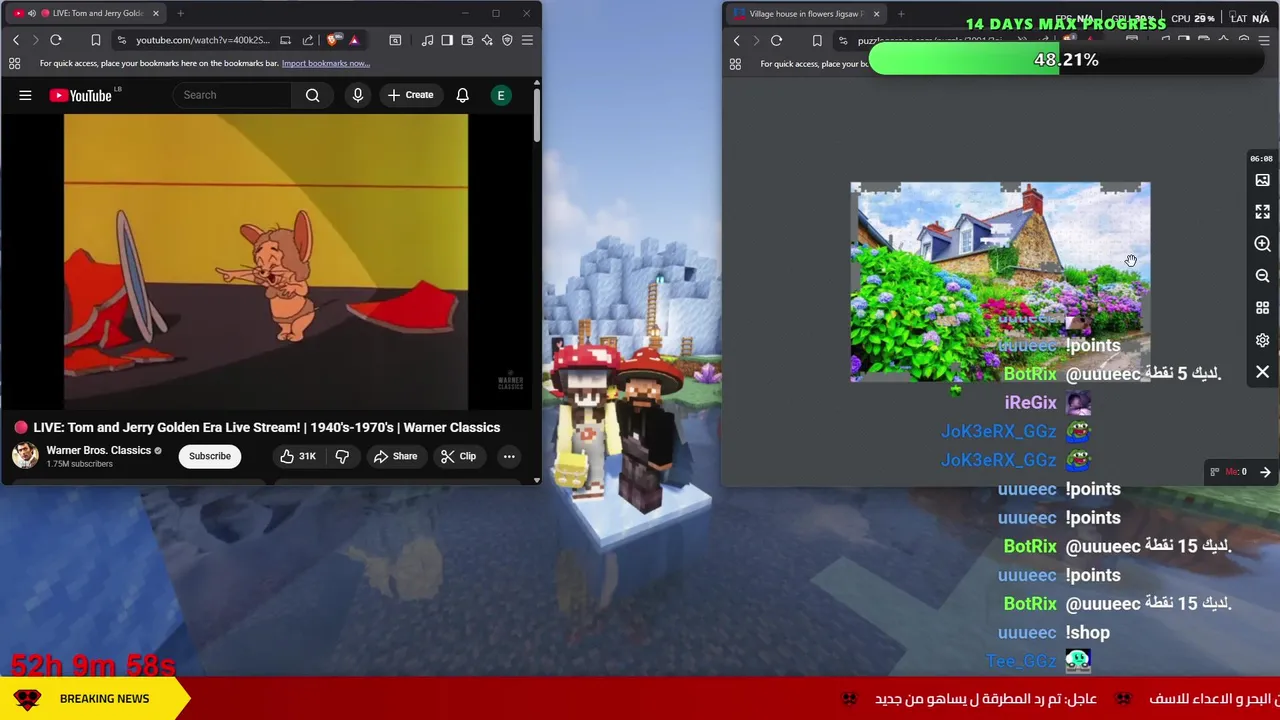Click the Warner Bros. Classics channel avatar

tap(25, 456)
